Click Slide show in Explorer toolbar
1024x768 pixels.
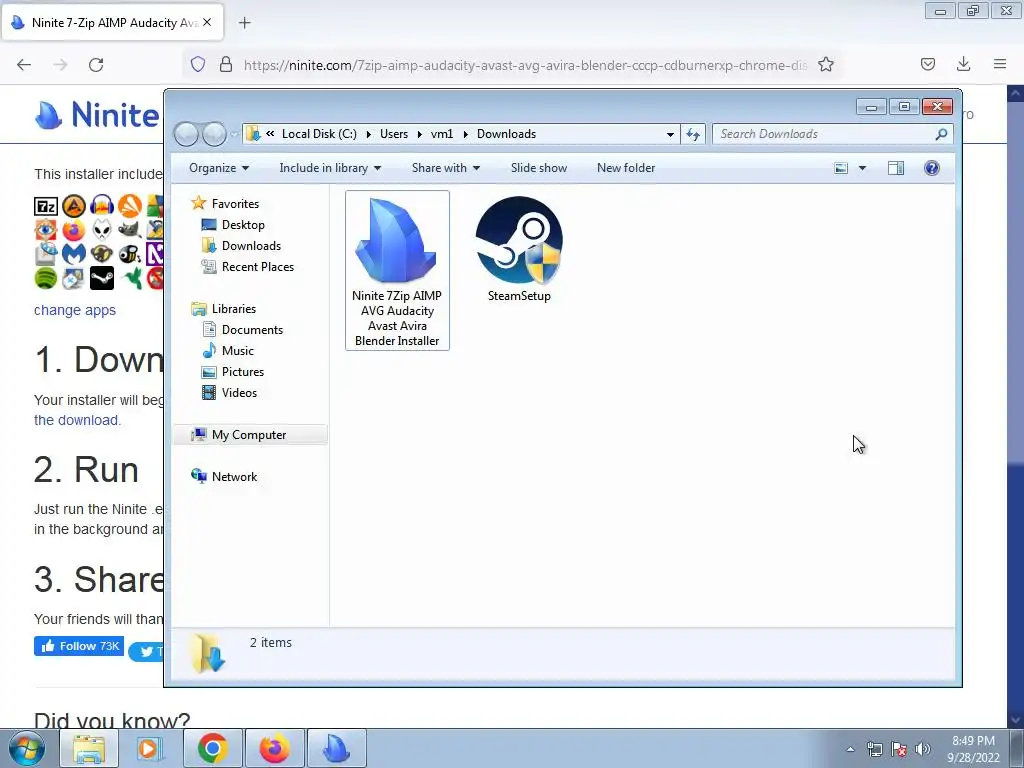539,168
